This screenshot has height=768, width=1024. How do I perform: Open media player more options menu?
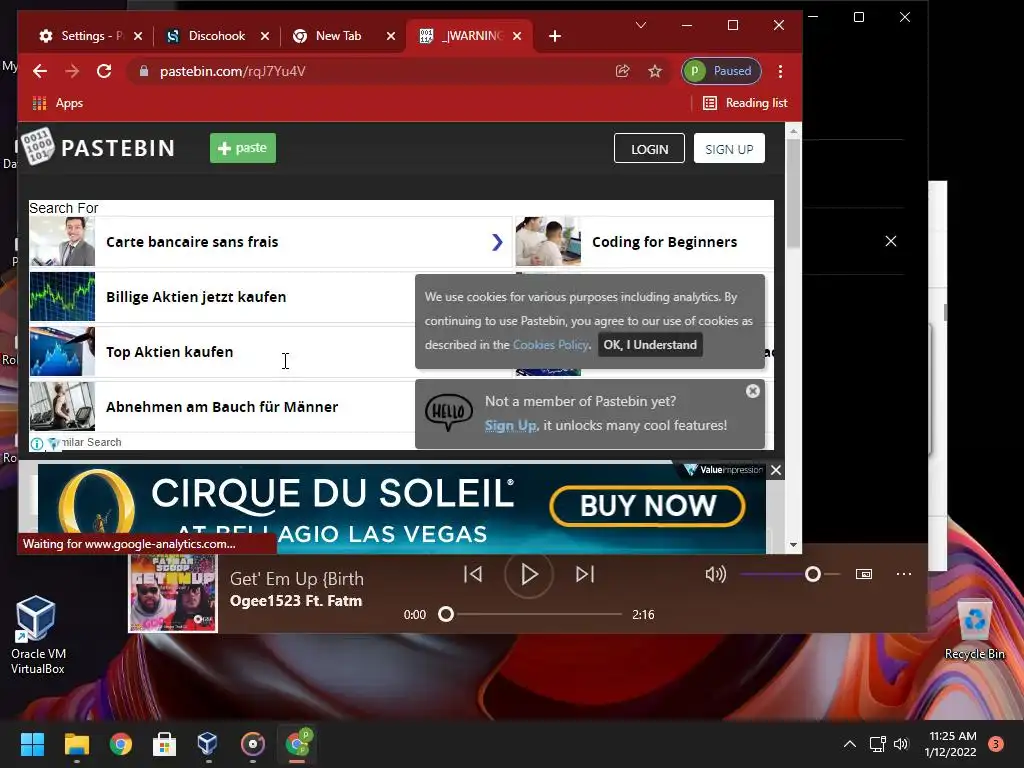[x=904, y=574]
